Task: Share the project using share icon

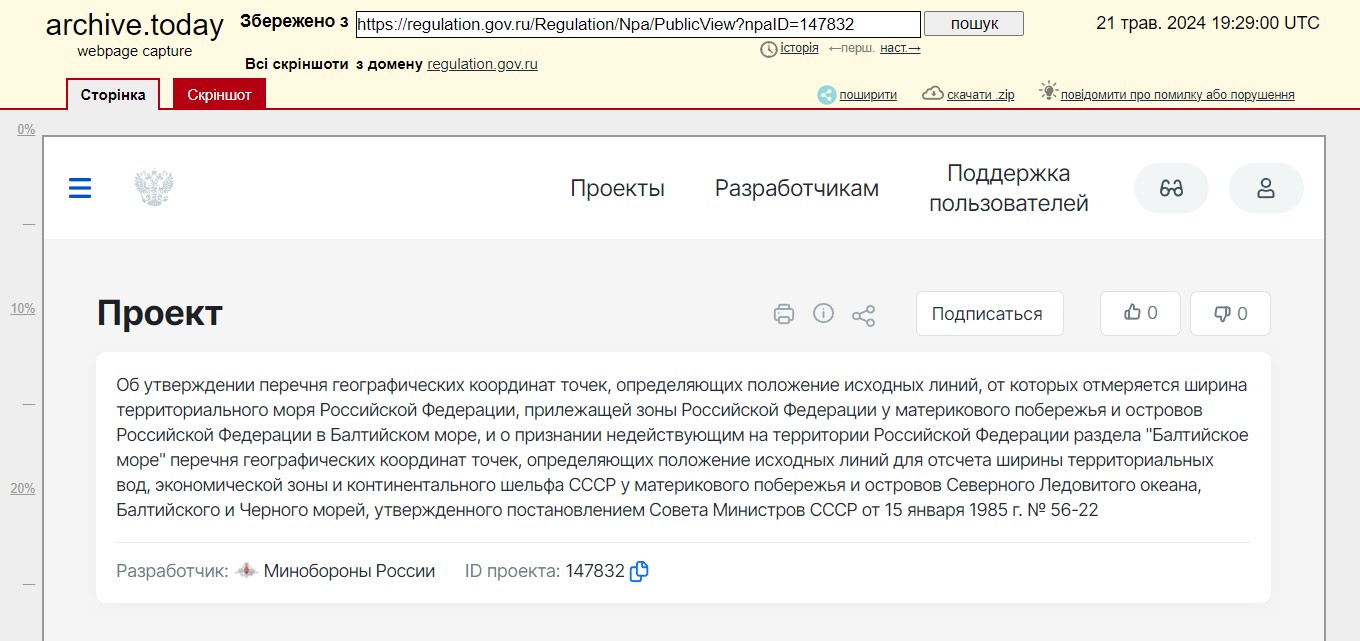Action: coord(863,316)
